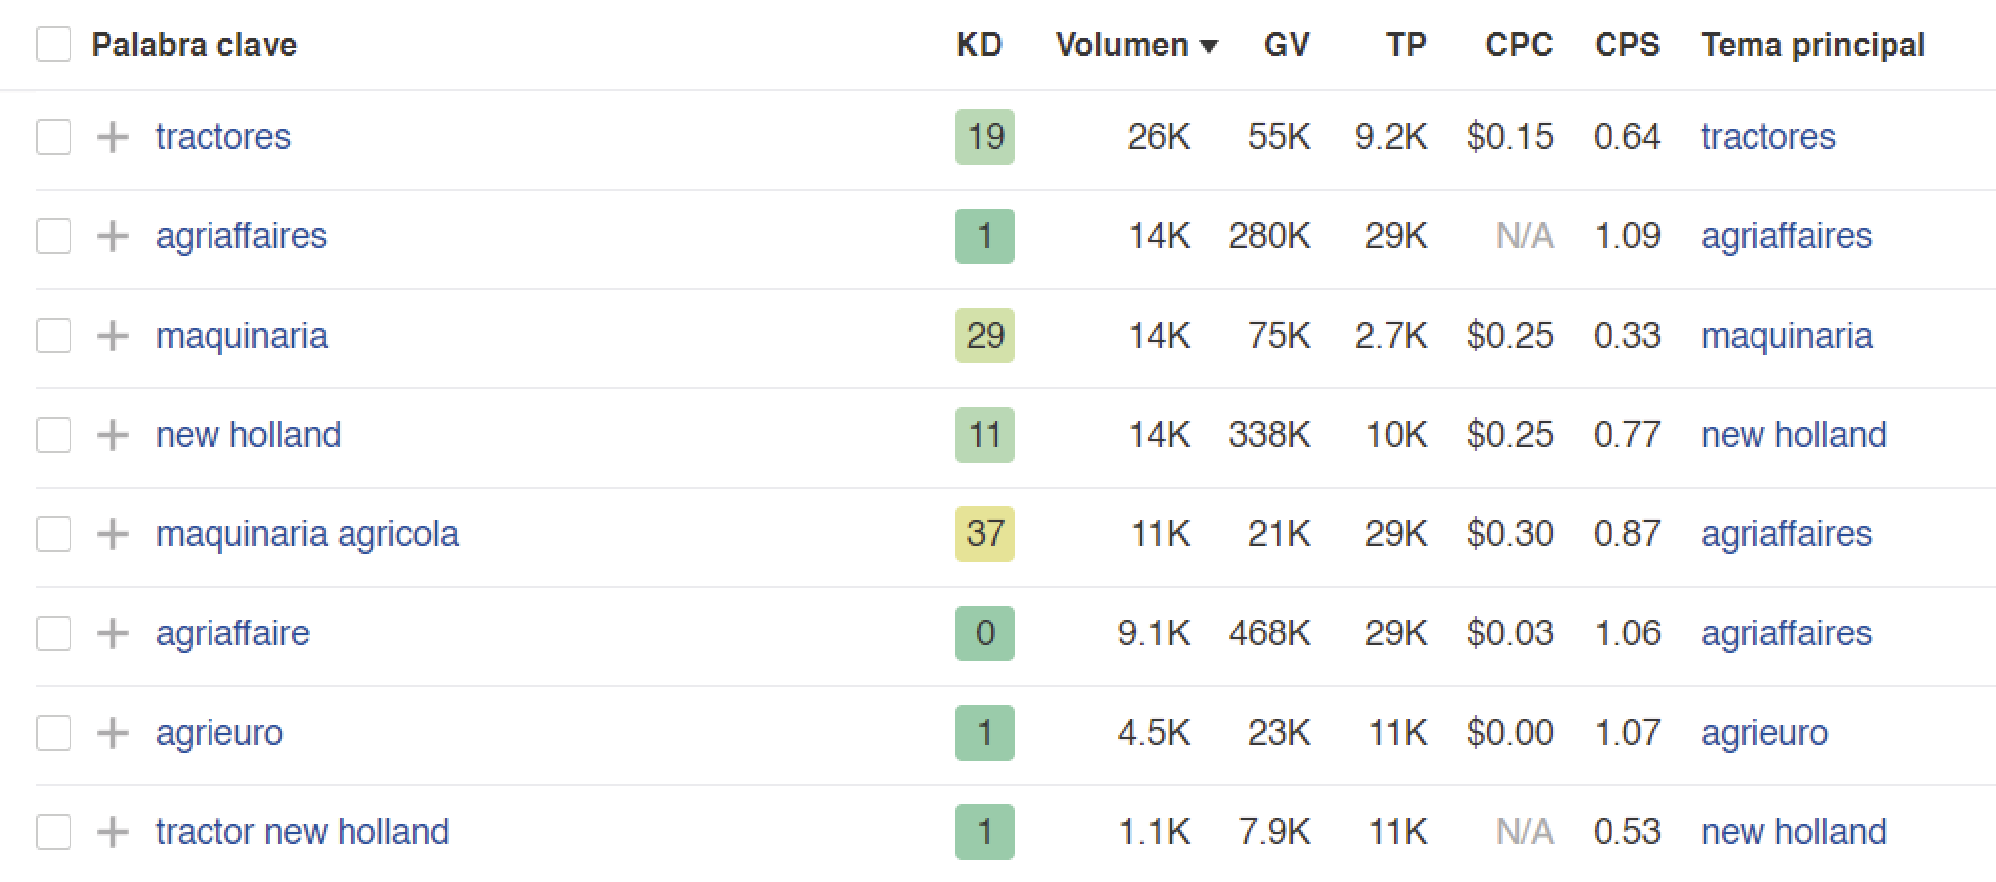Click the plus icon next to new holland
The image size is (1996, 882).
pyautogui.click(x=113, y=435)
